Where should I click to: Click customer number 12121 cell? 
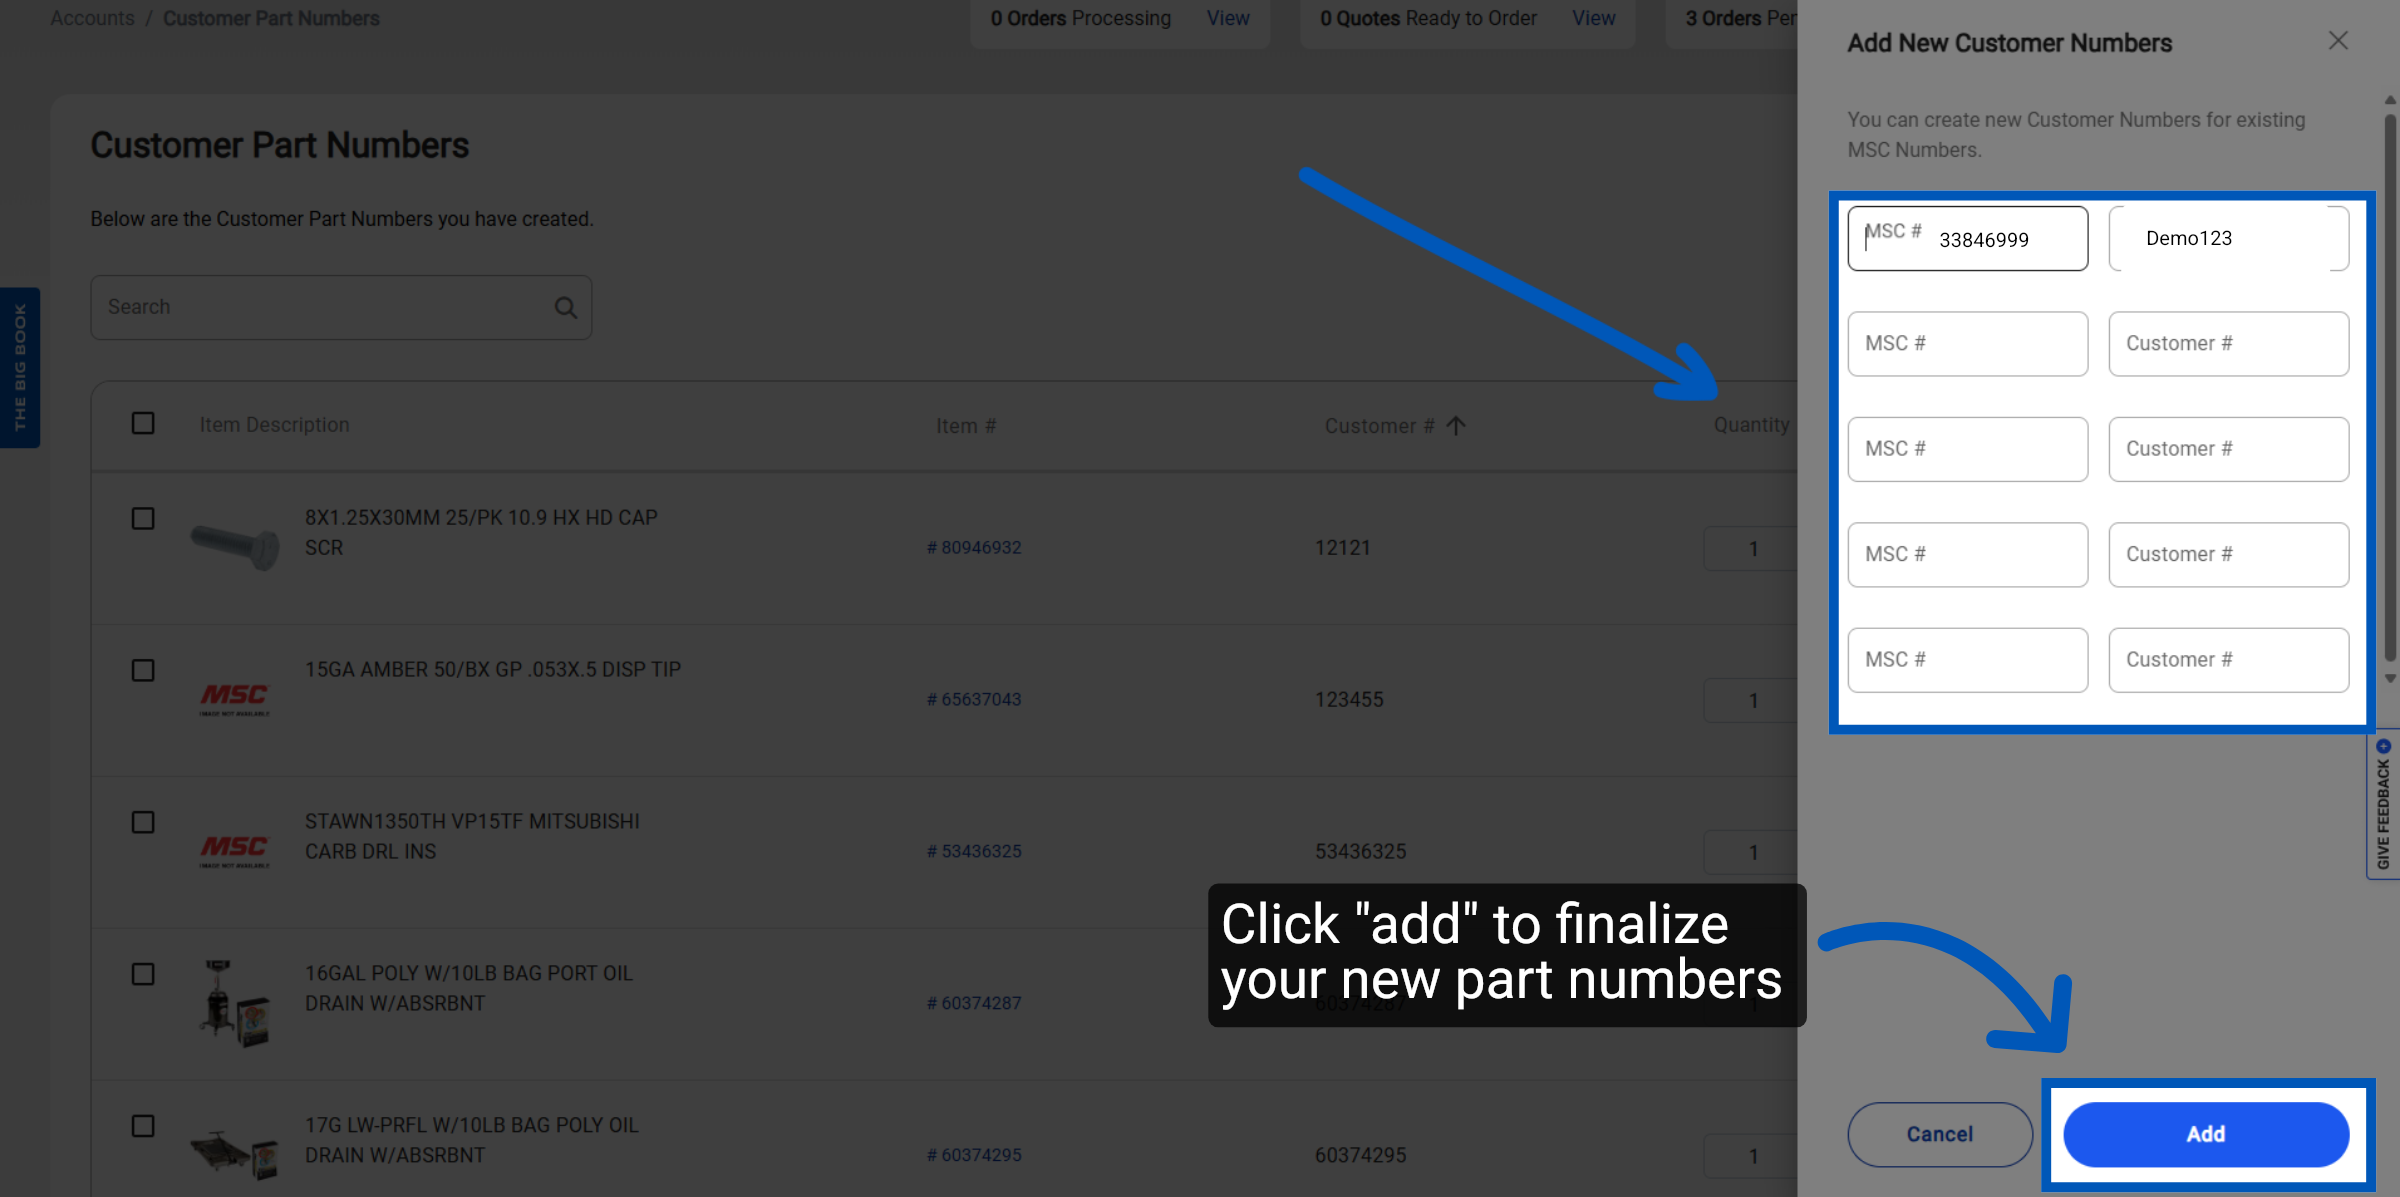pos(1342,548)
